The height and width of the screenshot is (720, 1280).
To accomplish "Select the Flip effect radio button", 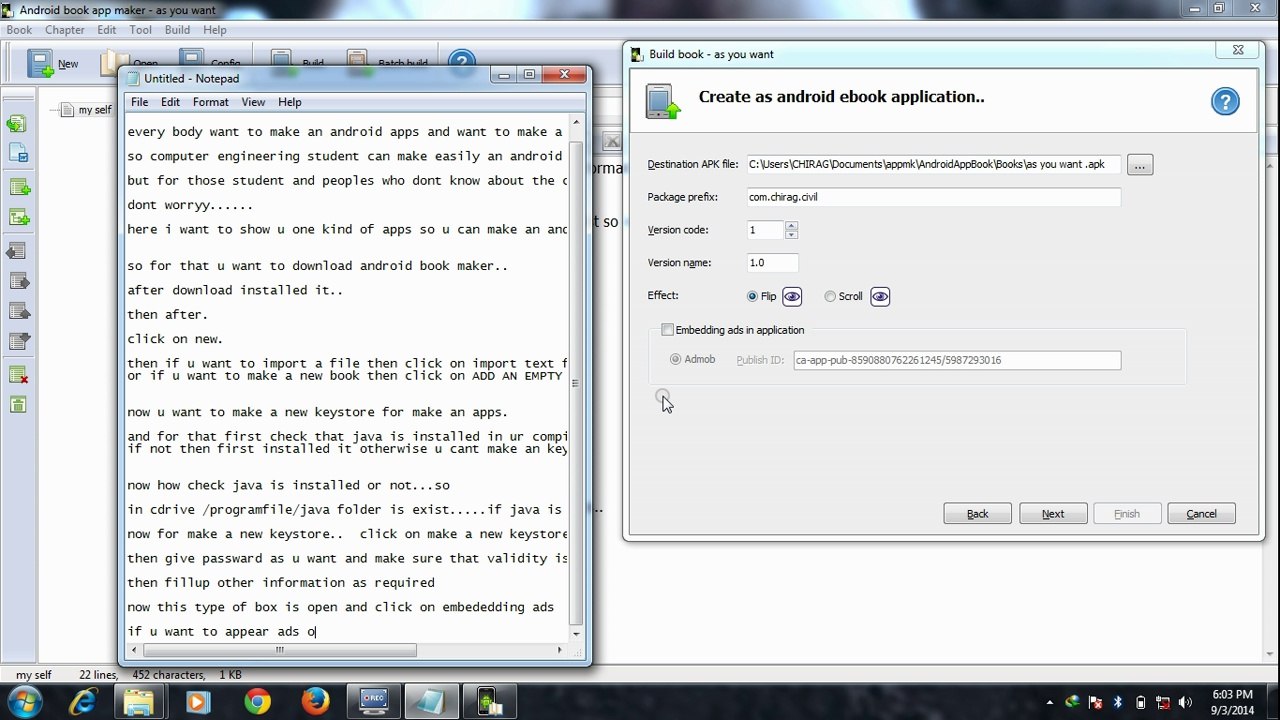I will [x=752, y=296].
